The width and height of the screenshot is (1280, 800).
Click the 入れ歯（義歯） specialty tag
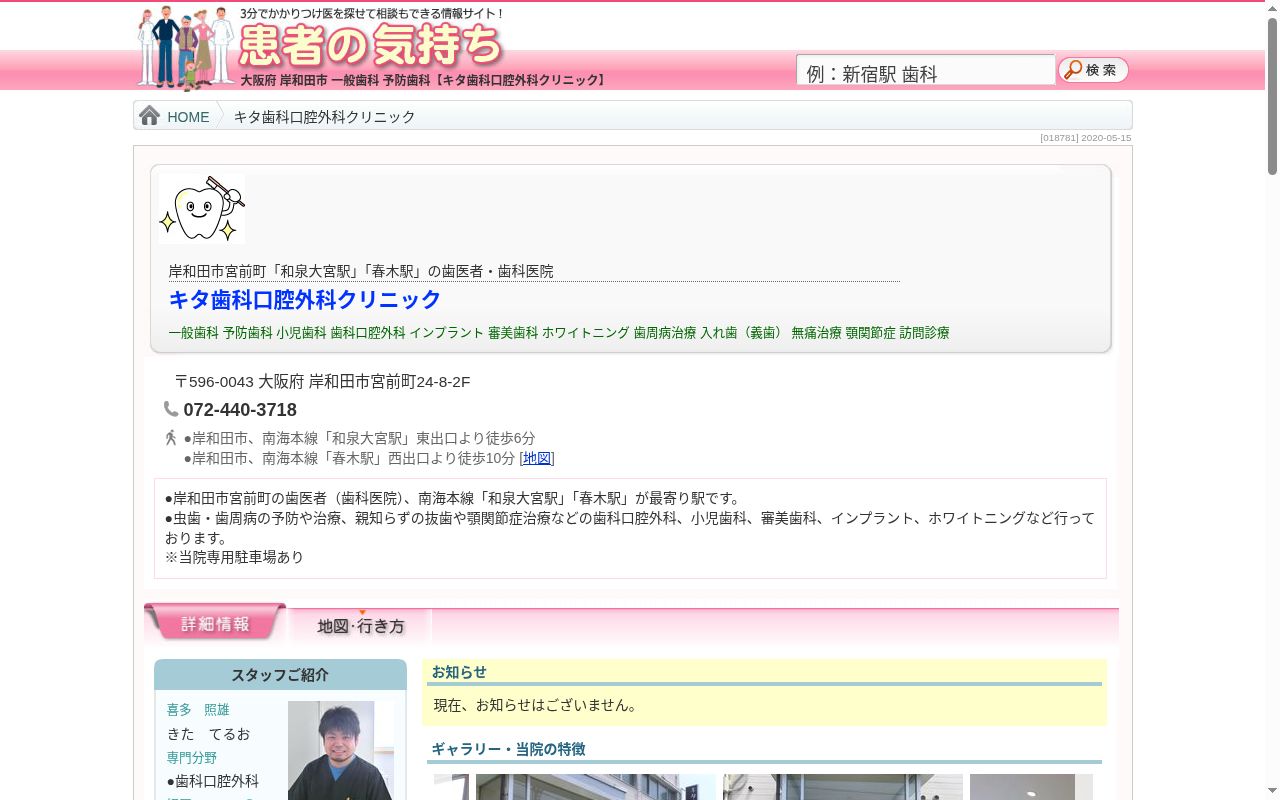point(743,333)
